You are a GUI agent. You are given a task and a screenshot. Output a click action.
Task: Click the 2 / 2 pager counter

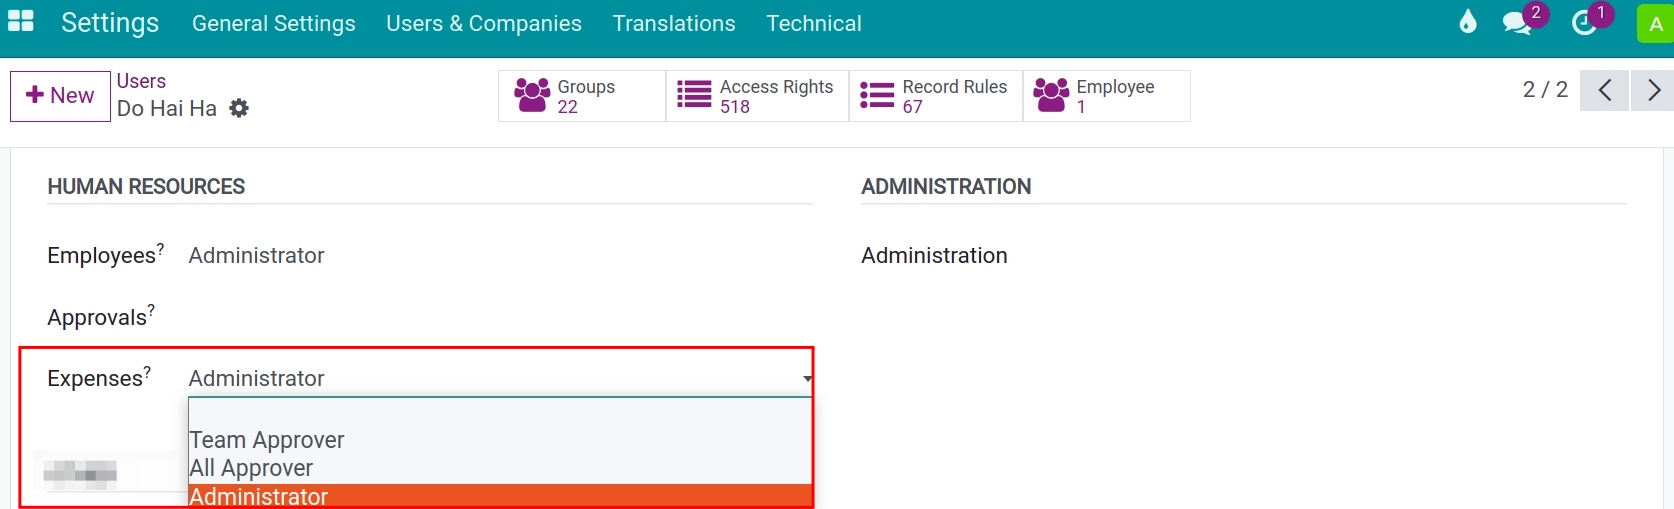[x=1545, y=90]
